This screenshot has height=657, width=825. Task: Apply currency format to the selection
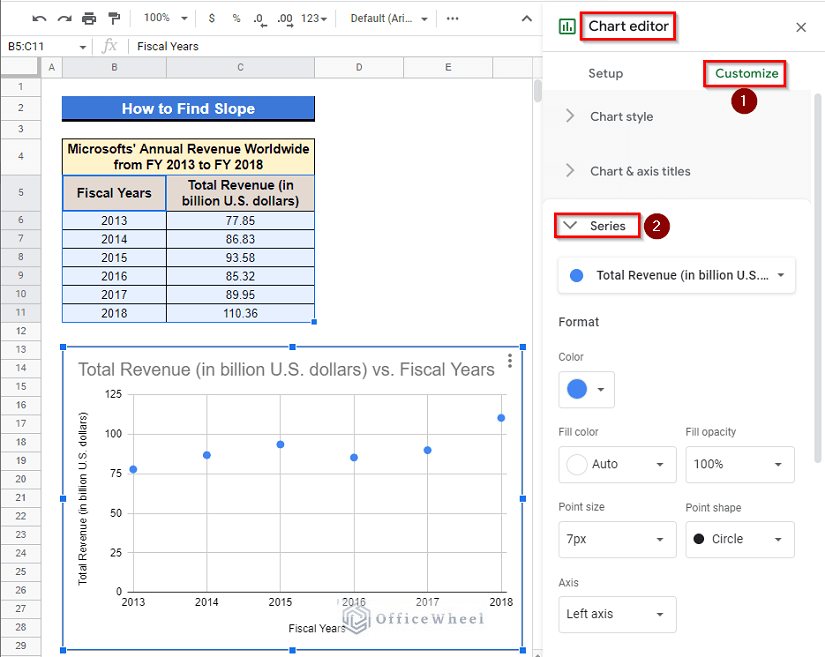(x=211, y=18)
